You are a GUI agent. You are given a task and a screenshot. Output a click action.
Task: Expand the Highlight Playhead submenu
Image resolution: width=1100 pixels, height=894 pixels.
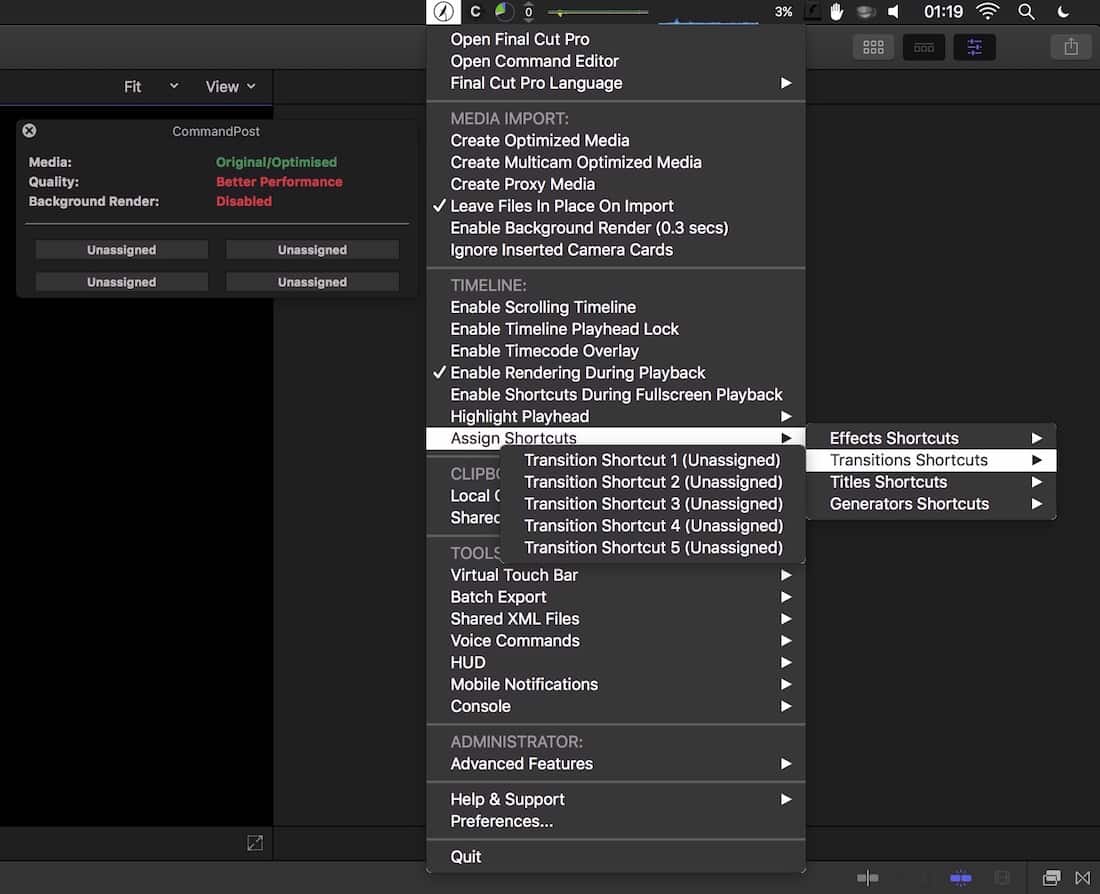coord(616,416)
